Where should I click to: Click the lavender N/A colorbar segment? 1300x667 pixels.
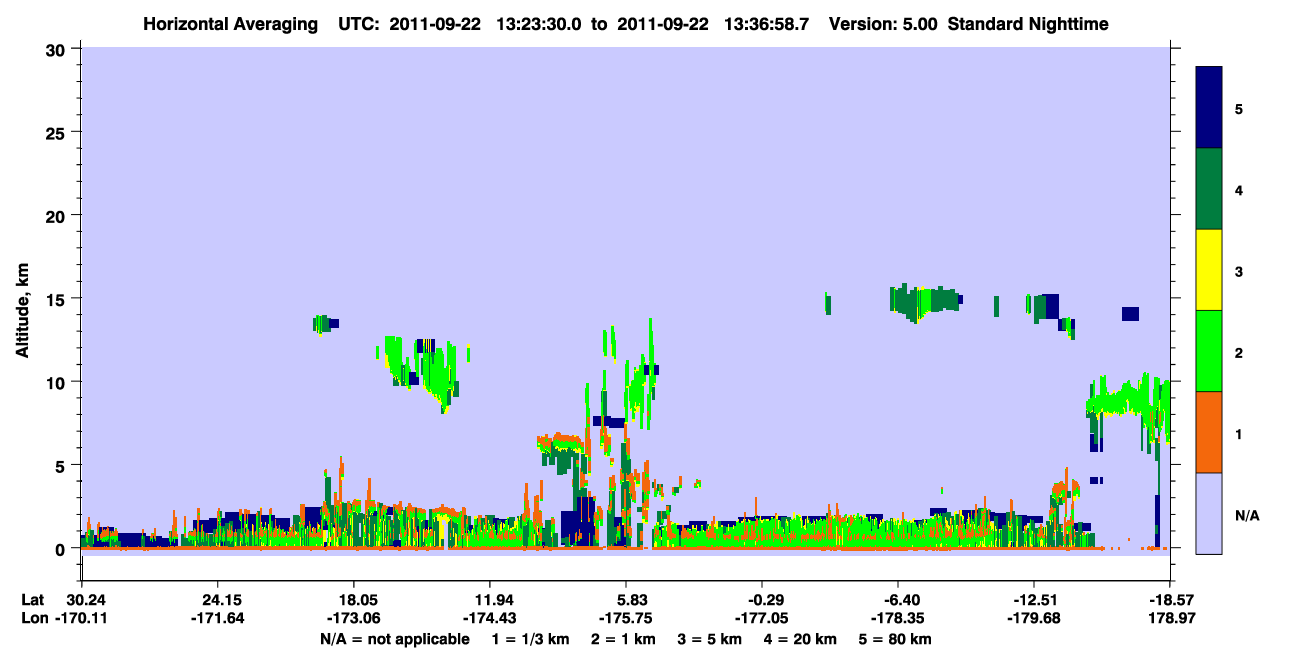[x=1209, y=513]
